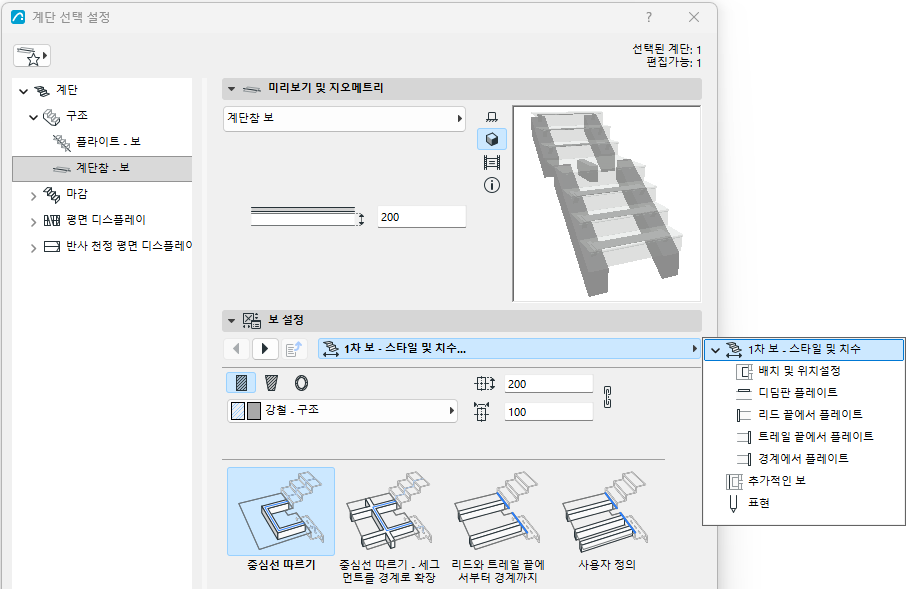This screenshot has width=913, height=589.
Task: Choose 중심선 따르기 - 세그먼트를 경계로 확장
Action: (388, 527)
